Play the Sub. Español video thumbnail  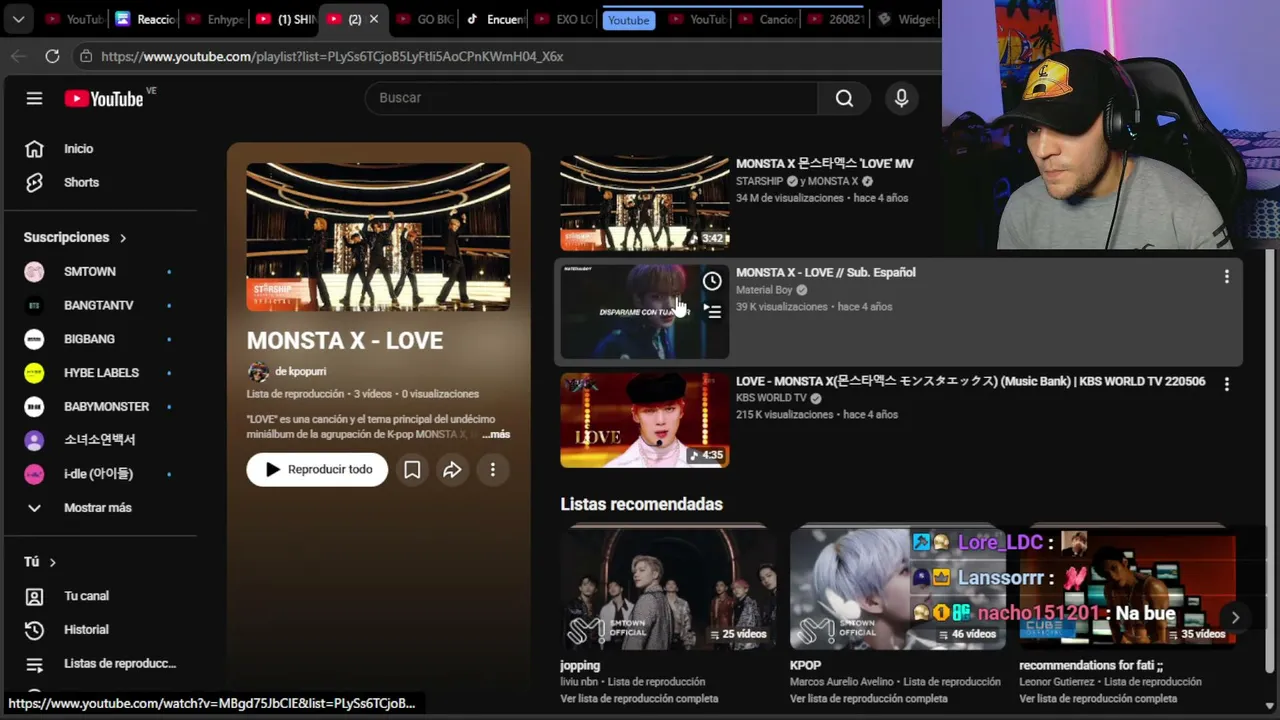(x=645, y=312)
